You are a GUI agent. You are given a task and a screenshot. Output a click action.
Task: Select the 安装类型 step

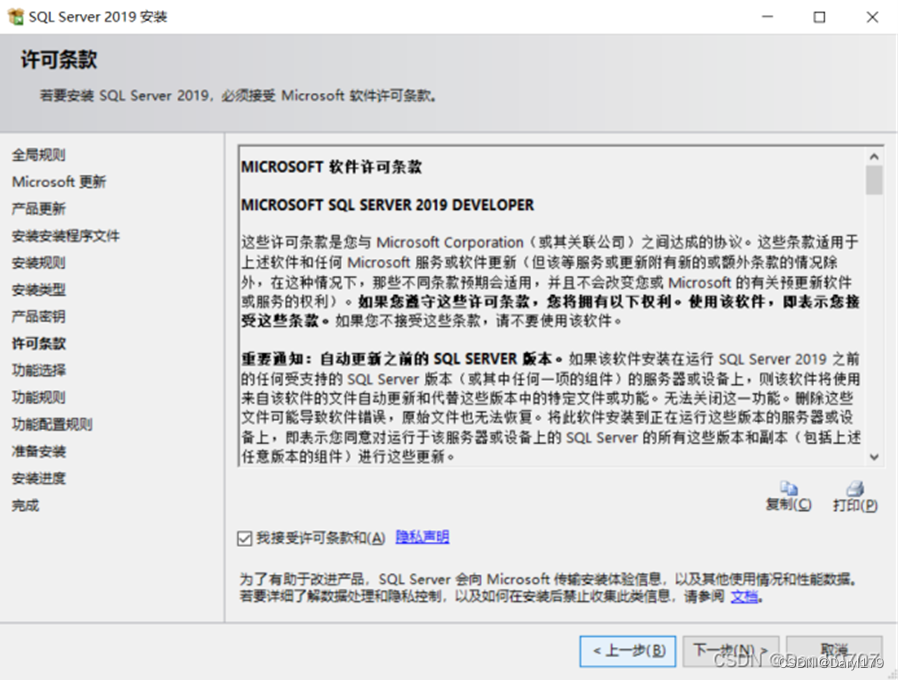[39, 290]
